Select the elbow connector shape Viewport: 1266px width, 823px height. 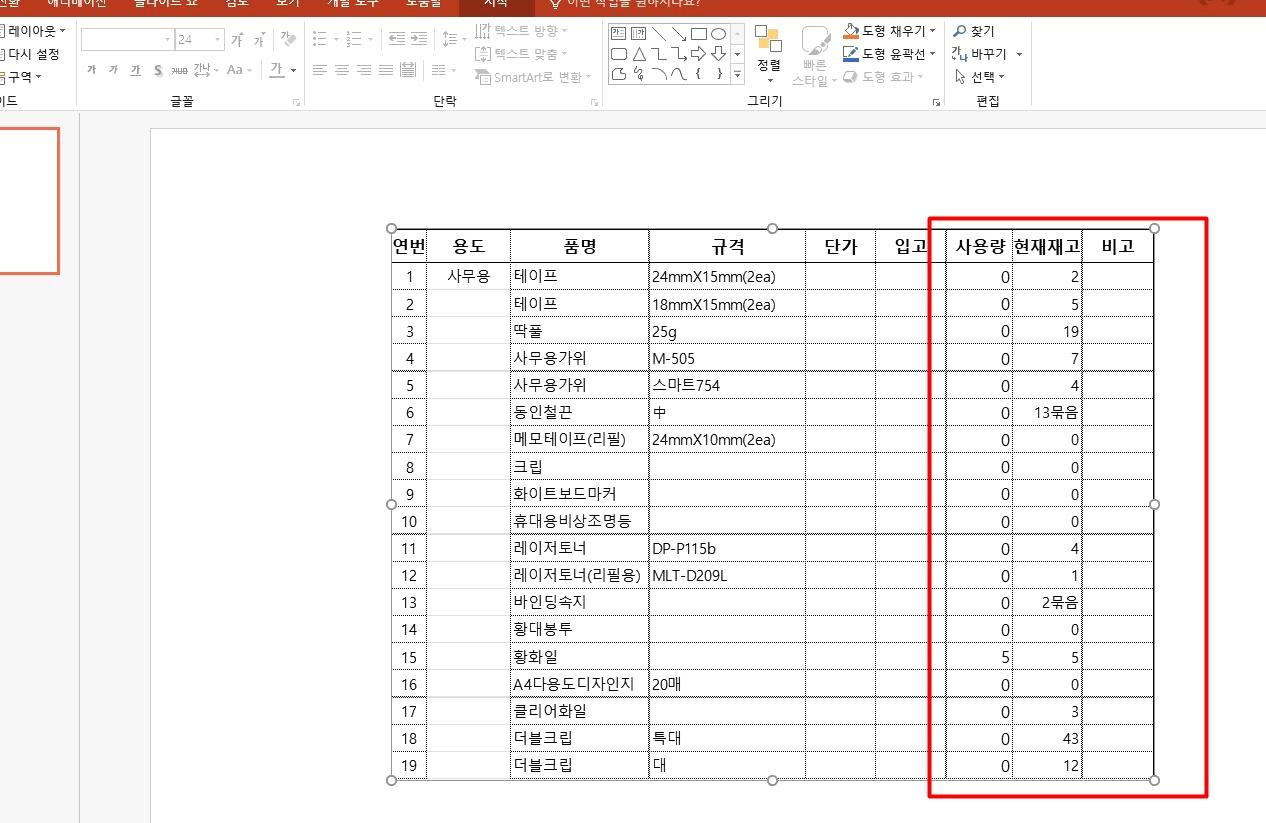point(659,54)
